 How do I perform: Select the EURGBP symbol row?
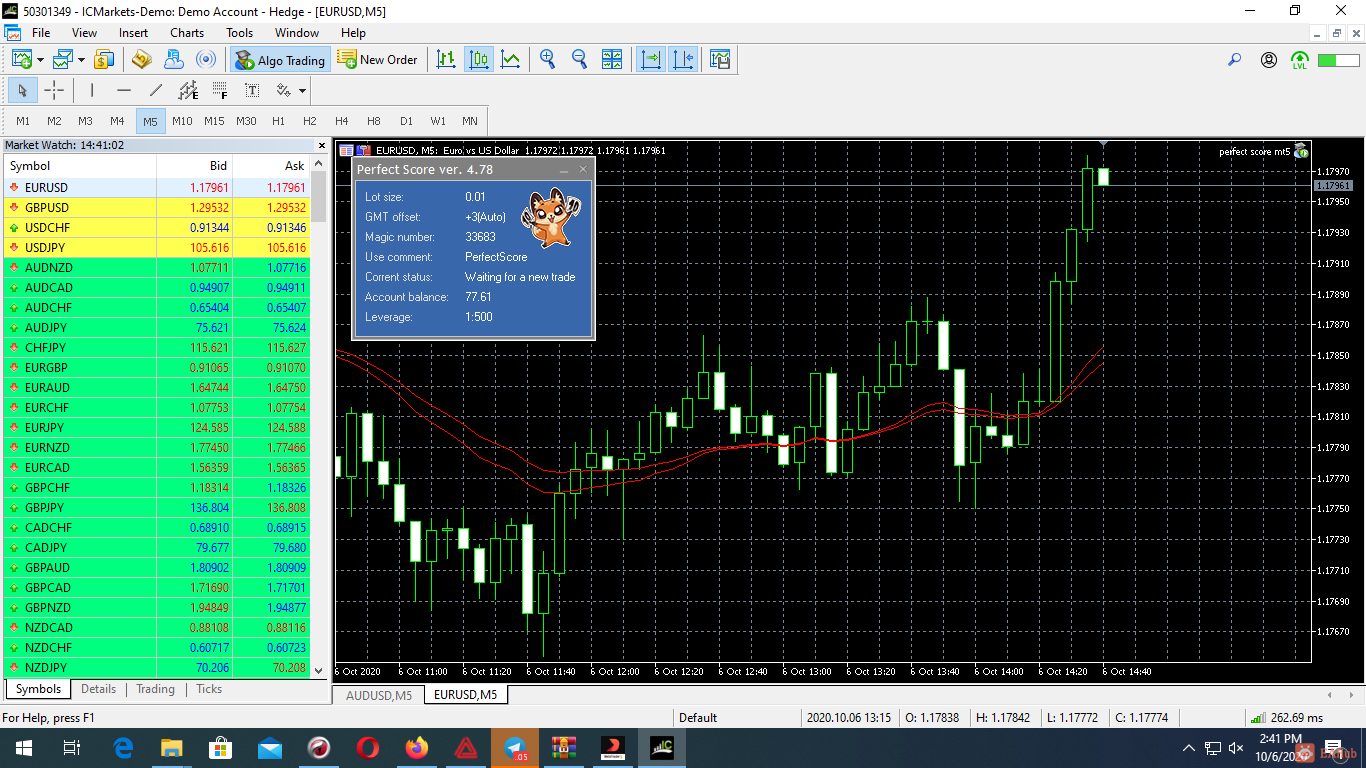pos(157,368)
